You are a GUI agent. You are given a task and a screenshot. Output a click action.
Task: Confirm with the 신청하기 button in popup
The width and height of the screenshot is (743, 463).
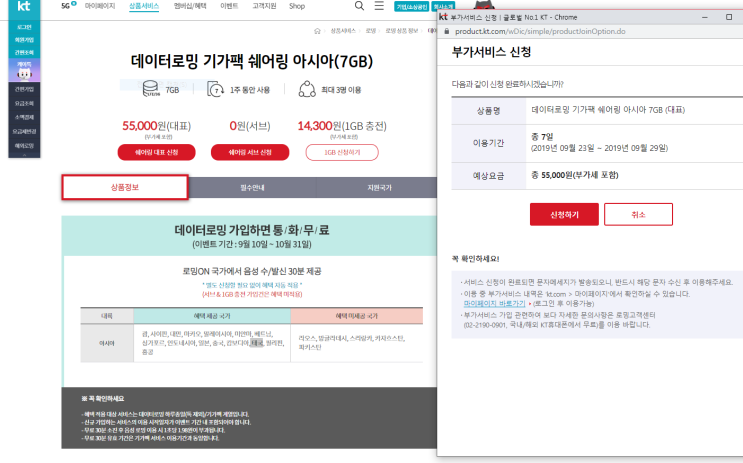(564, 214)
